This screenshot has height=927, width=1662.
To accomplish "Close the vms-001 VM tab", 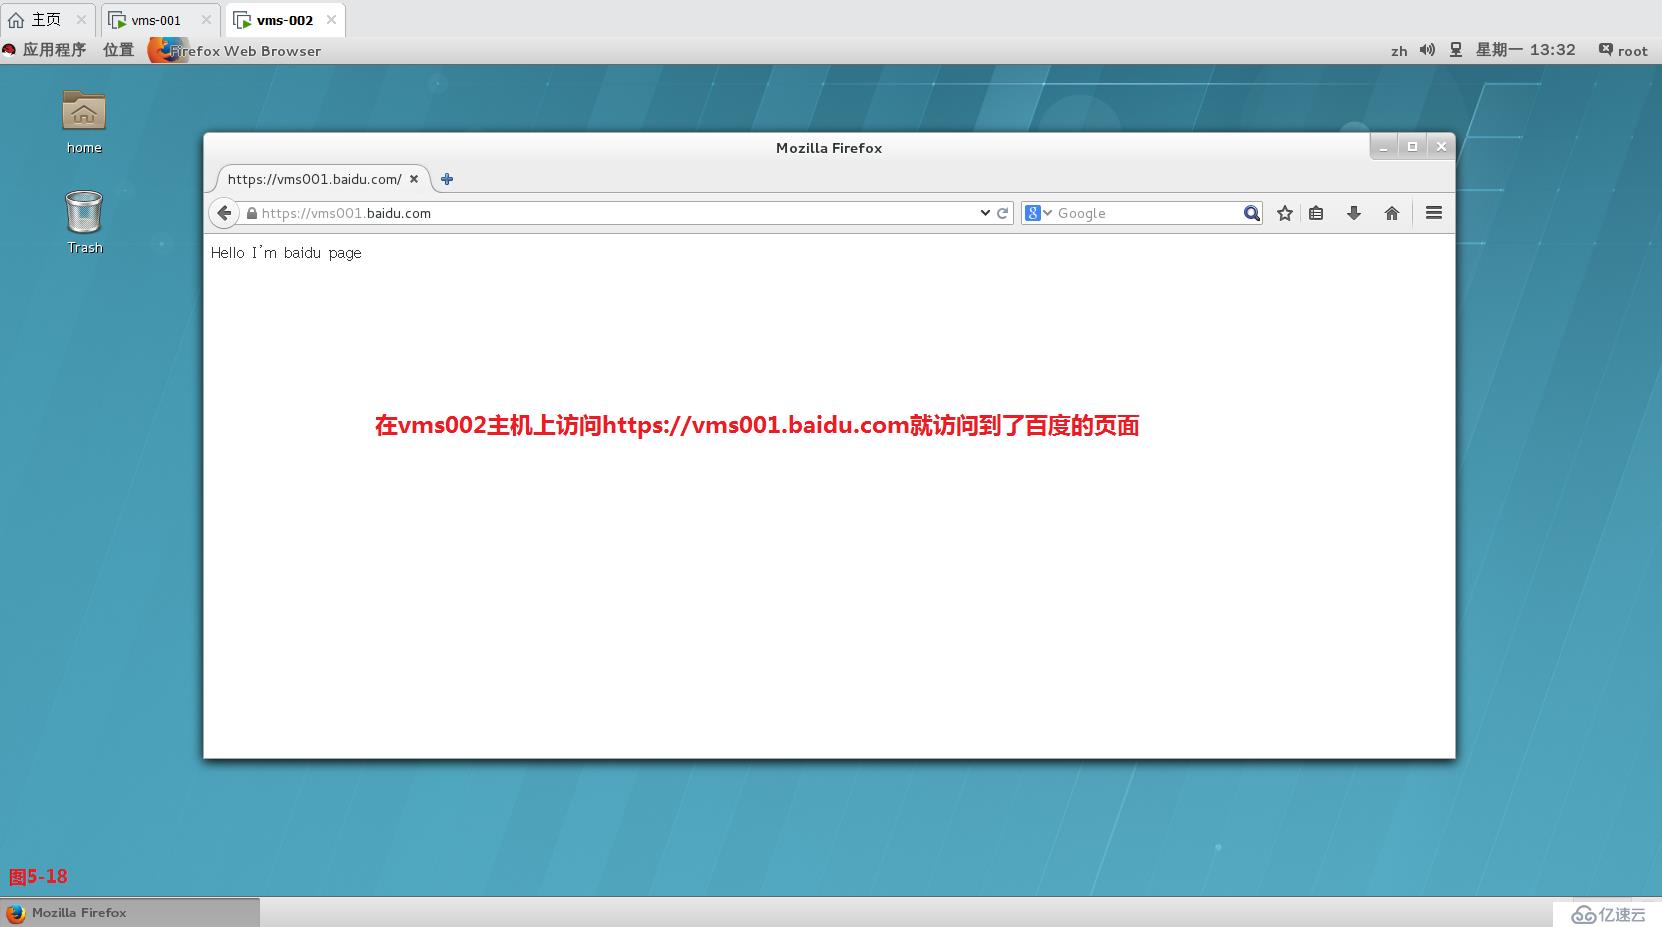I will pyautogui.click(x=206, y=20).
